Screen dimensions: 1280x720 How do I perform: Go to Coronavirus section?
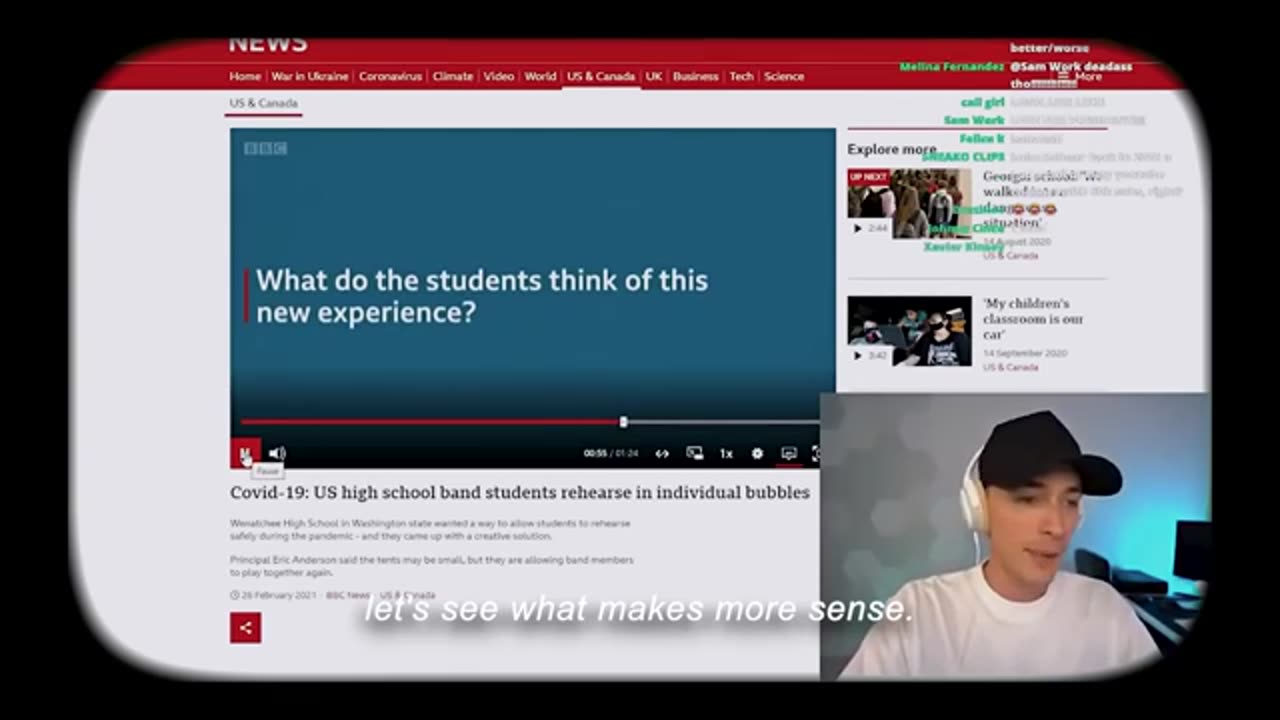click(390, 76)
